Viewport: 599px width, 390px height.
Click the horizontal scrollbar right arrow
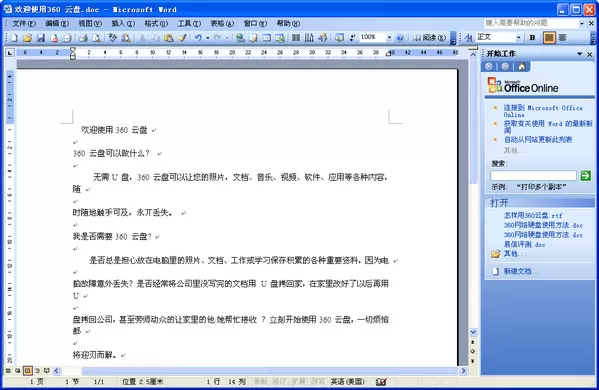[x=463, y=371]
